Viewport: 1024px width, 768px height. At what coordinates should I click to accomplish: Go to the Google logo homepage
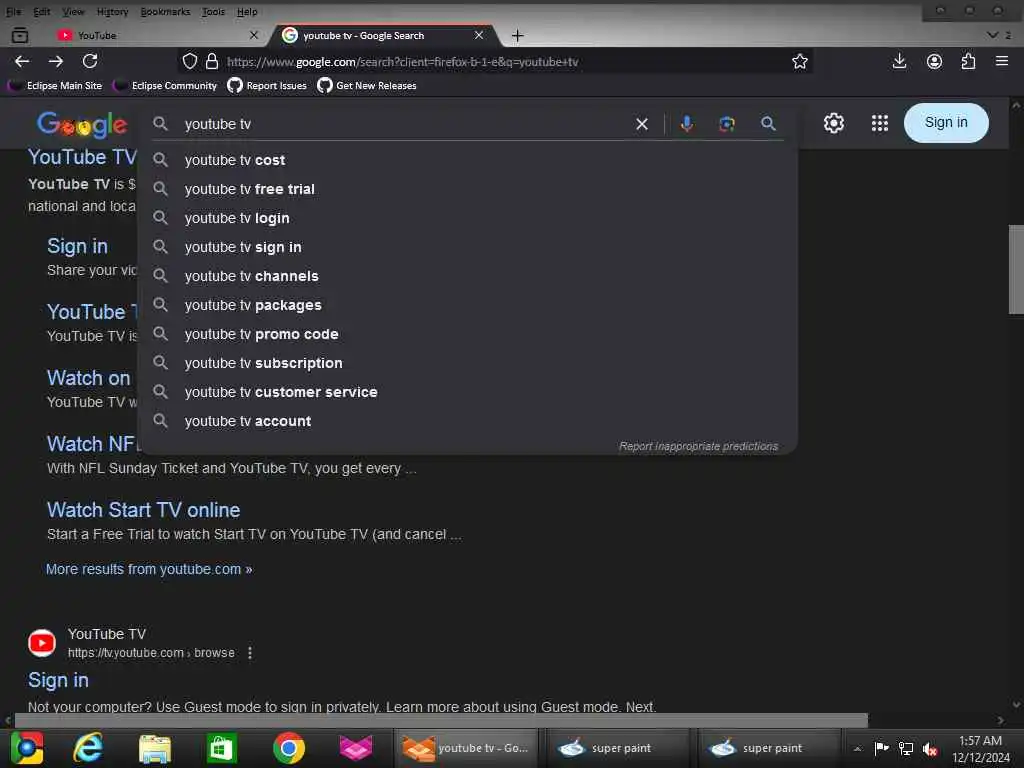tap(82, 124)
